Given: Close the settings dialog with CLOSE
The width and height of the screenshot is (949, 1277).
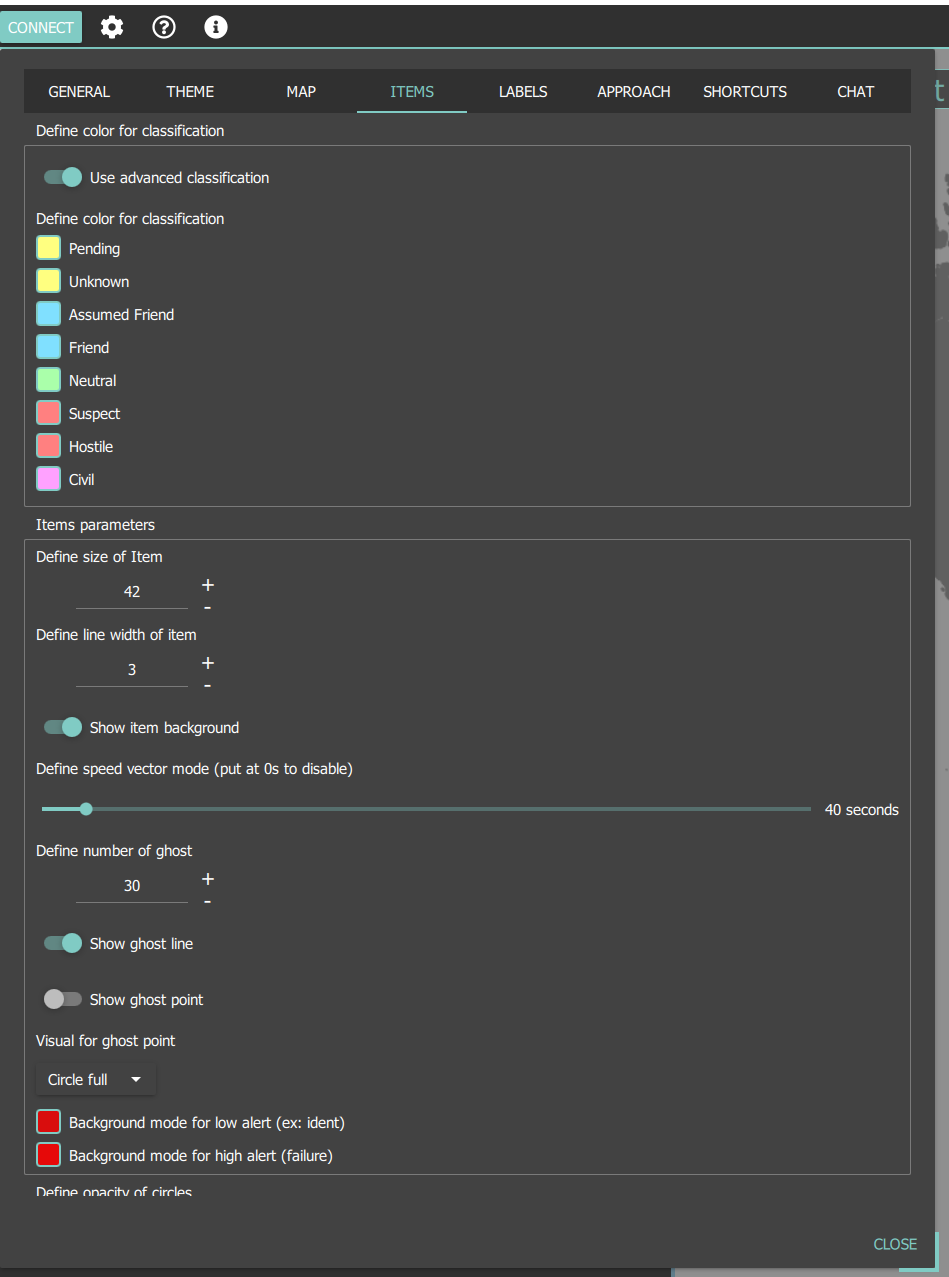Looking at the screenshot, I should click(895, 1244).
